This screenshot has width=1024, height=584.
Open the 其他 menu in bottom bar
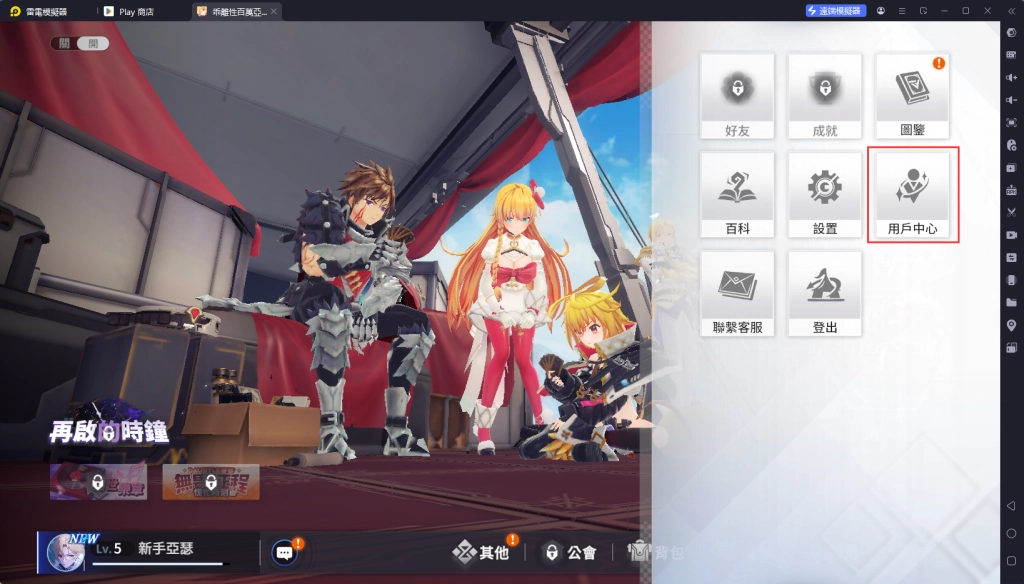coord(482,553)
